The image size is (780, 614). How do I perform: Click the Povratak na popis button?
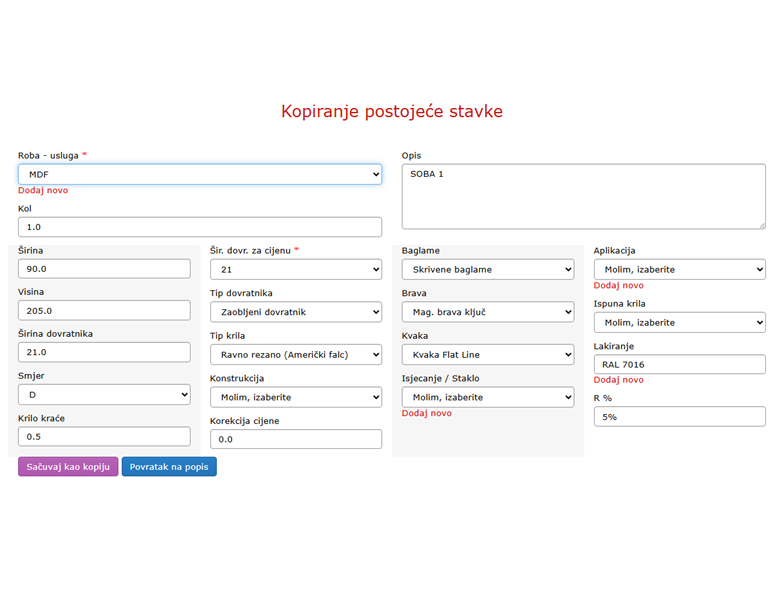pyautogui.click(x=169, y=467)
